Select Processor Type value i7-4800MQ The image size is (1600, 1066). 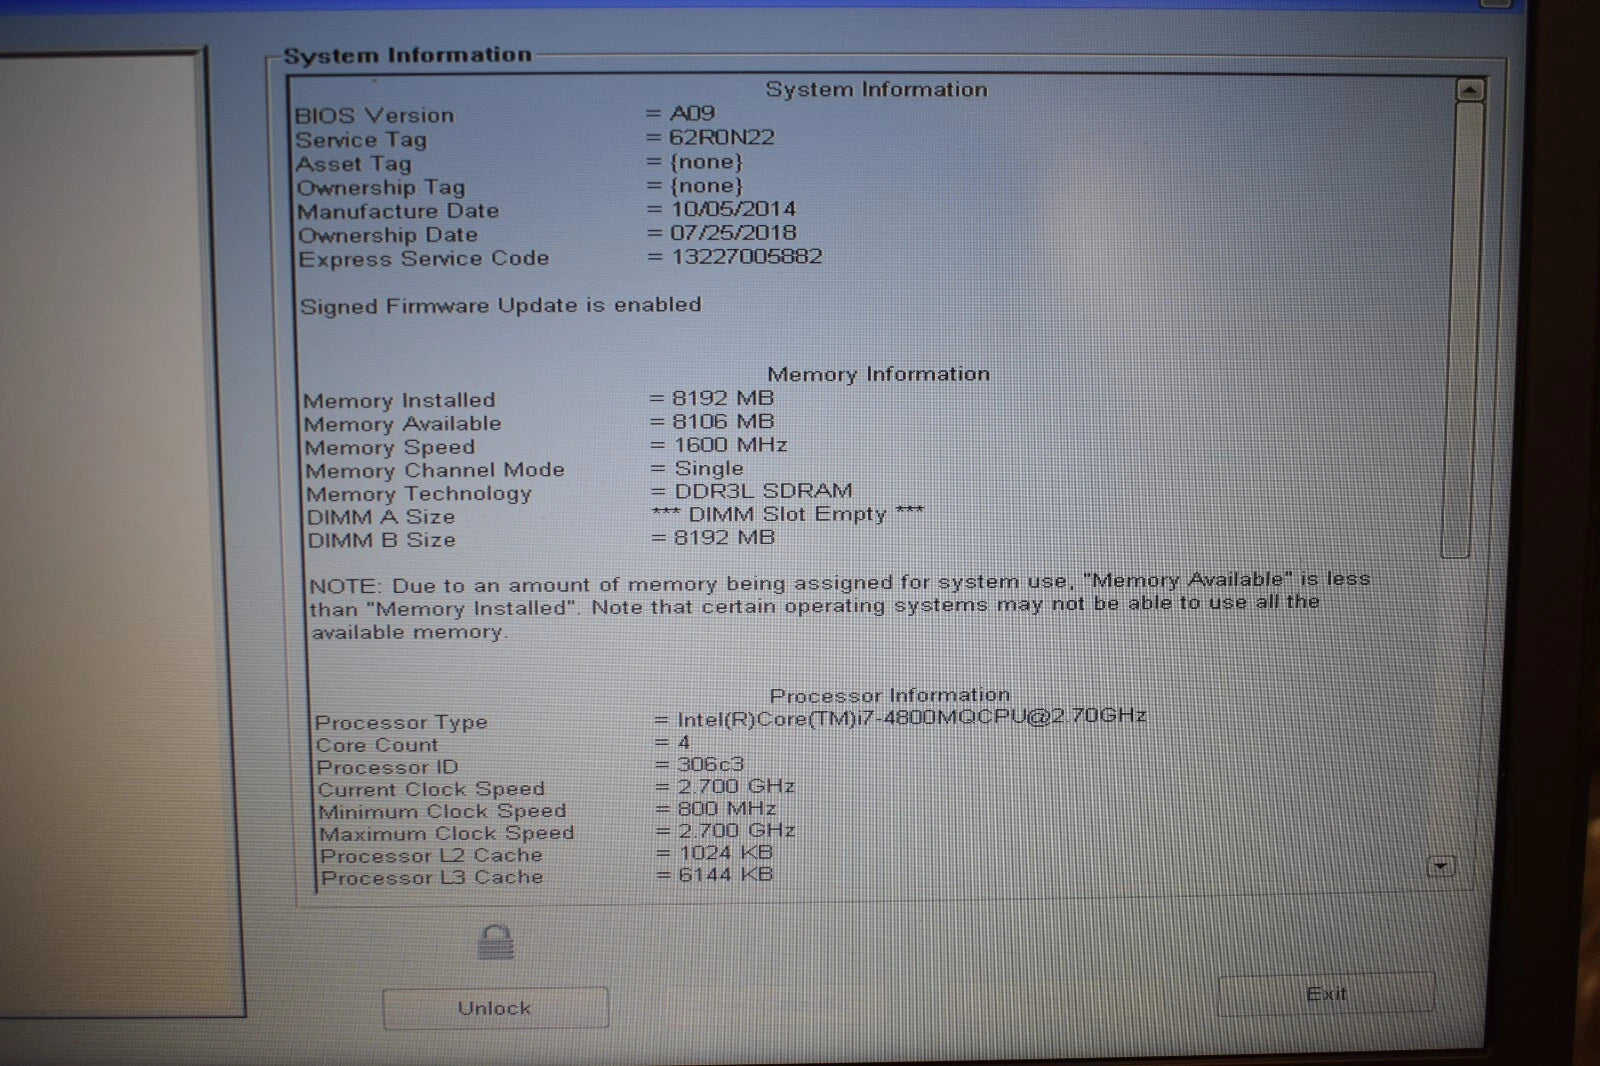coord(911,718)
